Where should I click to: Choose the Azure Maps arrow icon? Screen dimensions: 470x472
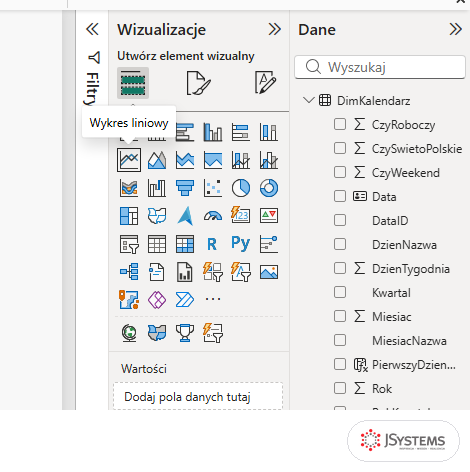(185, 216)
